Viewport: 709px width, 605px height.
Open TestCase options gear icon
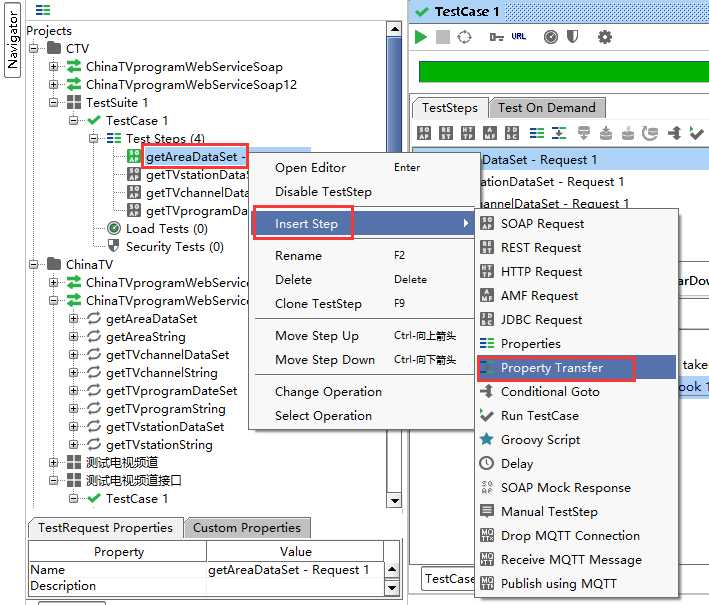(605, 37)
